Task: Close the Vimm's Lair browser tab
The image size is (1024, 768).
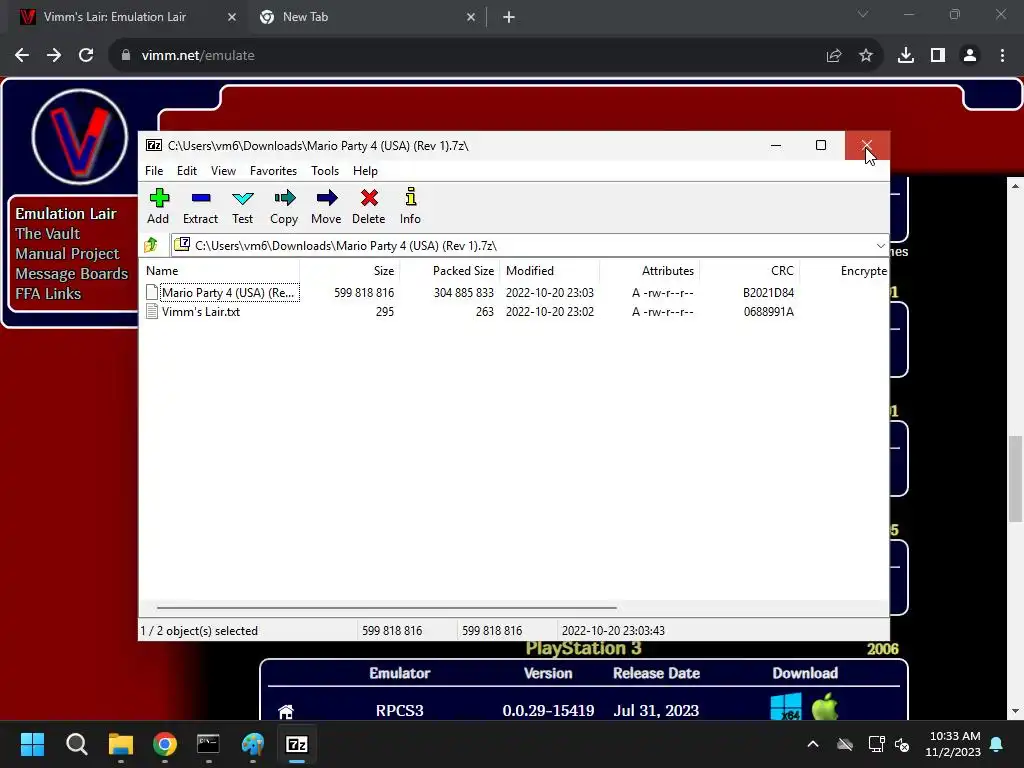Action: (x=232, y=17)
